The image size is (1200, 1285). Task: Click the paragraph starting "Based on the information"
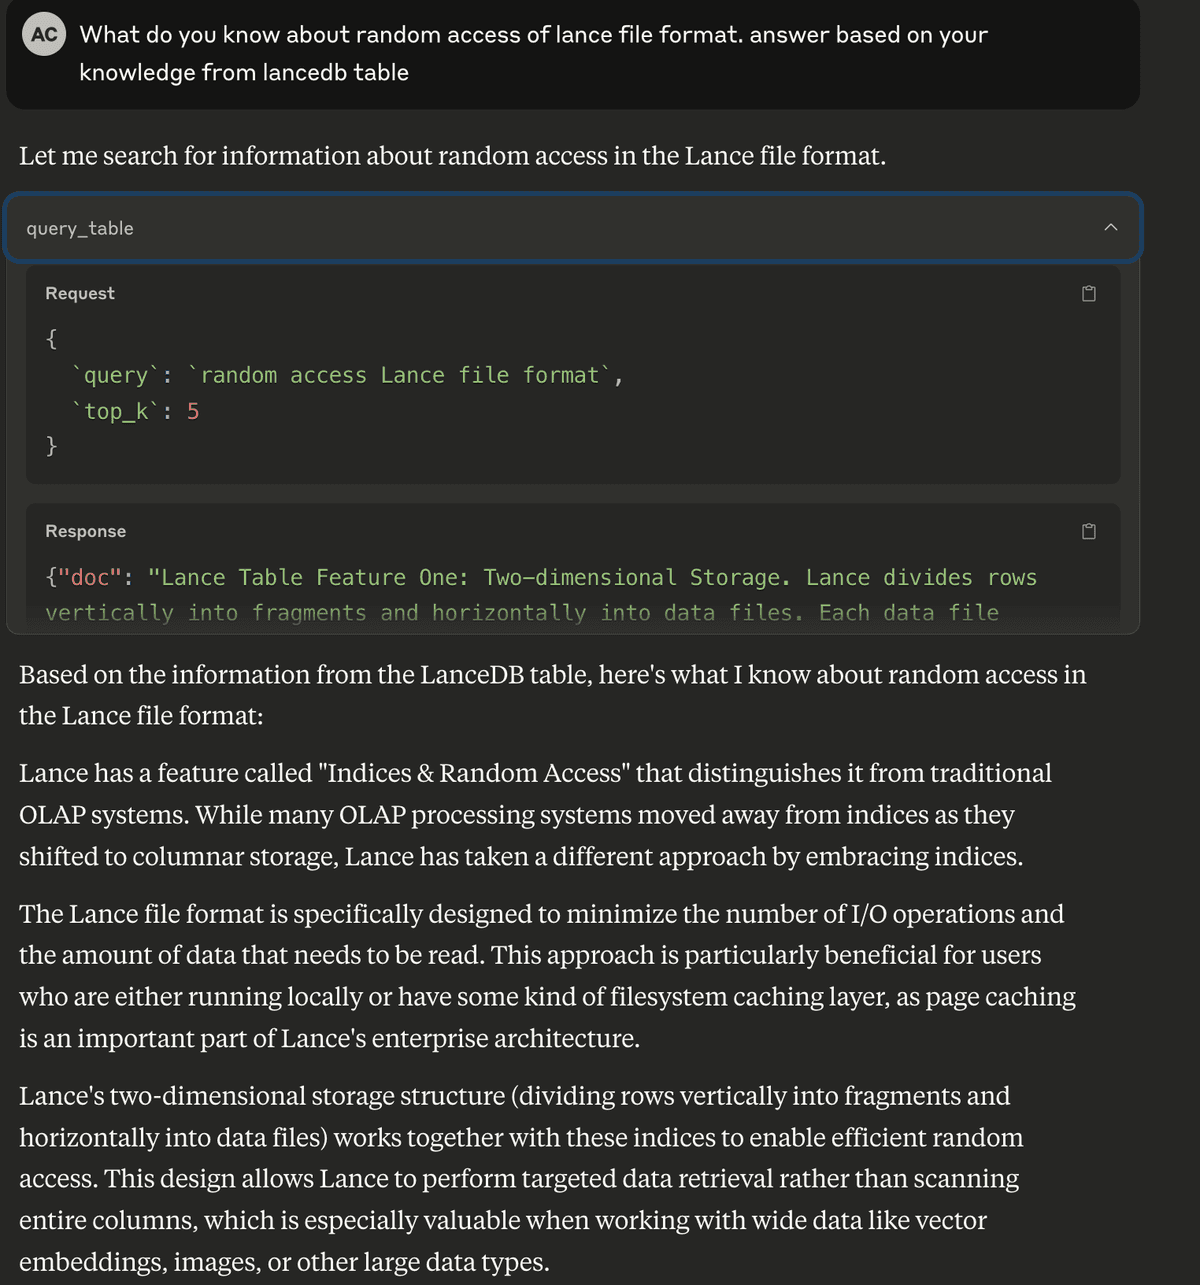[x=553, y=695]
